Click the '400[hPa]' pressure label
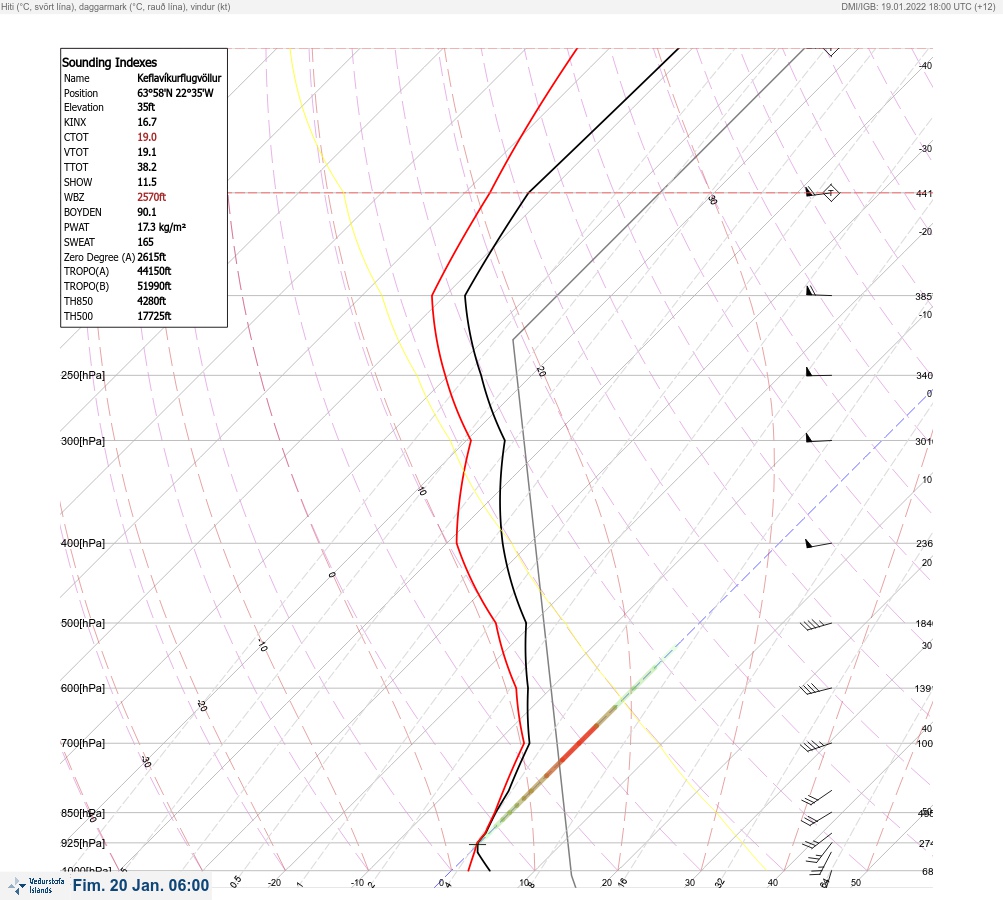 [83, 543]
